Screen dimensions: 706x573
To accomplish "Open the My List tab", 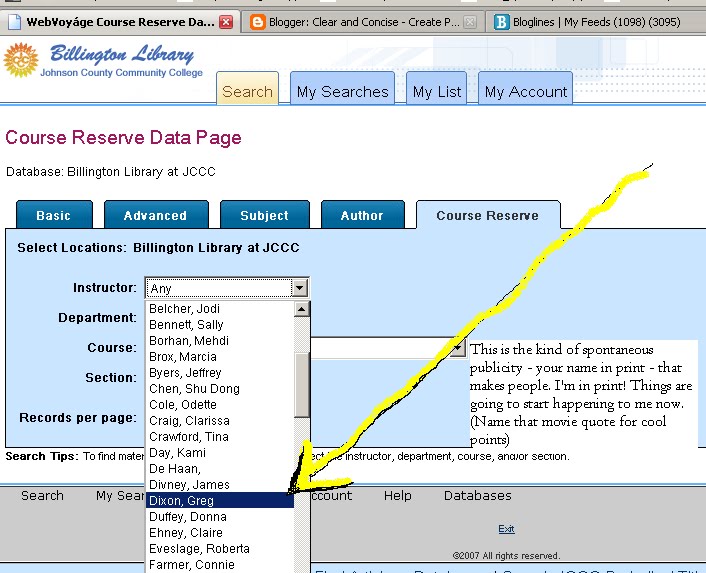I will (437, 89).
